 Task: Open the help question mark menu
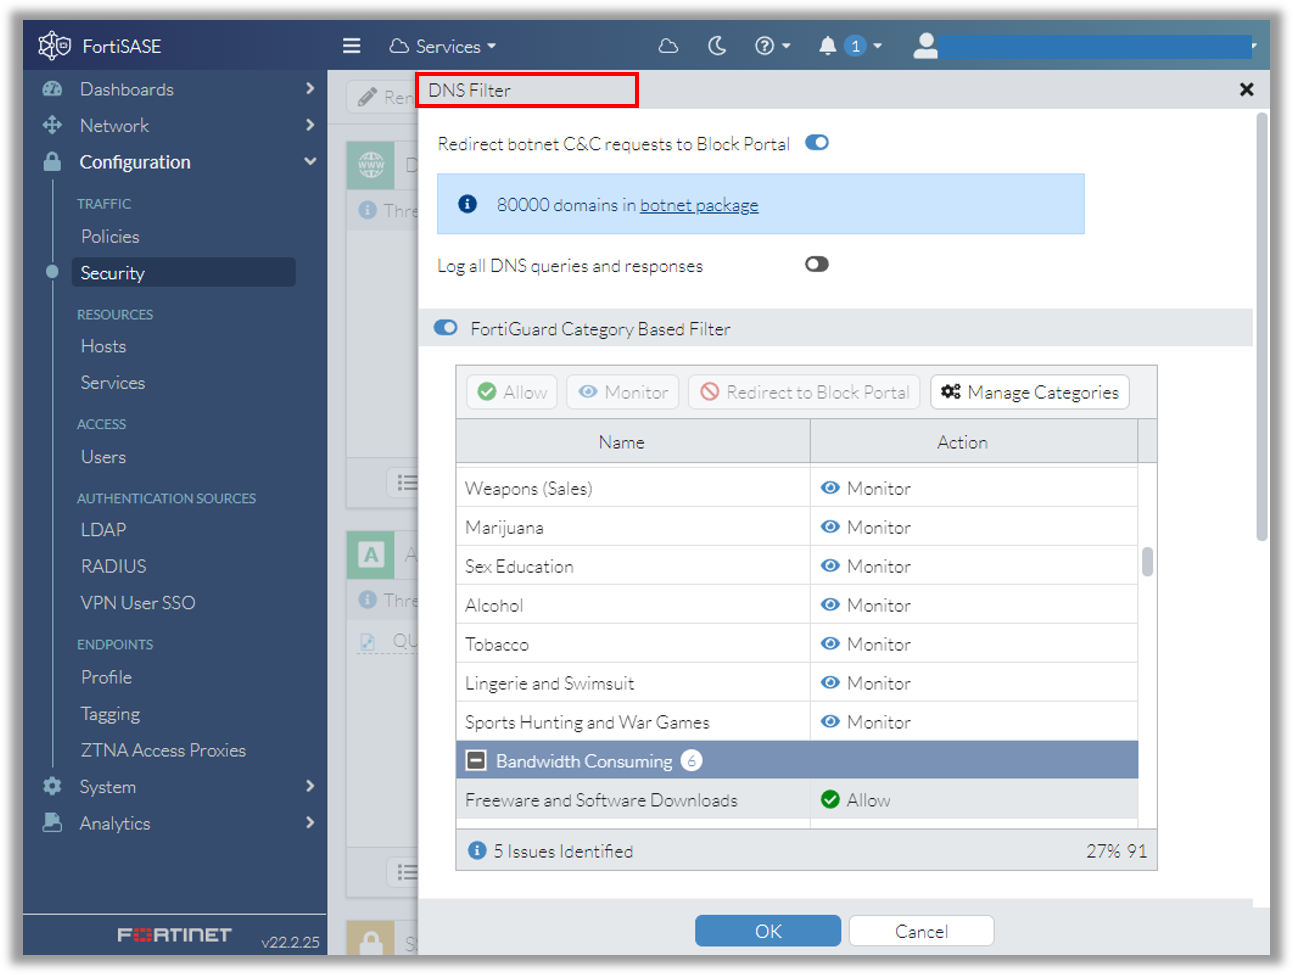771,46
